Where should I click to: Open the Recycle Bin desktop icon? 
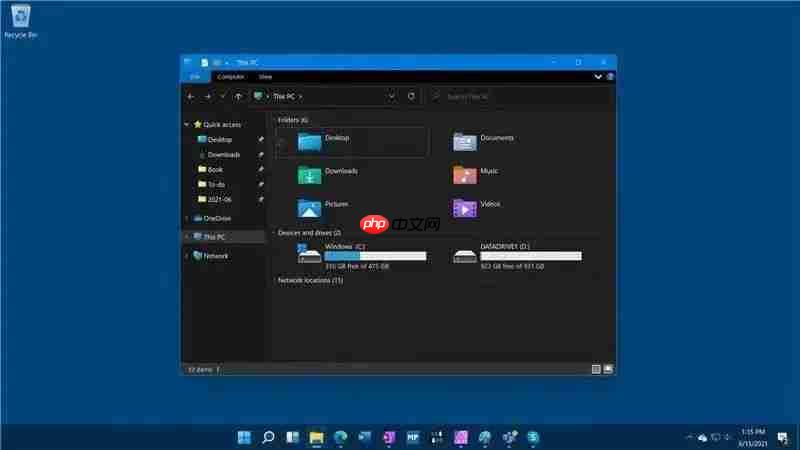[x=20, y=21]
